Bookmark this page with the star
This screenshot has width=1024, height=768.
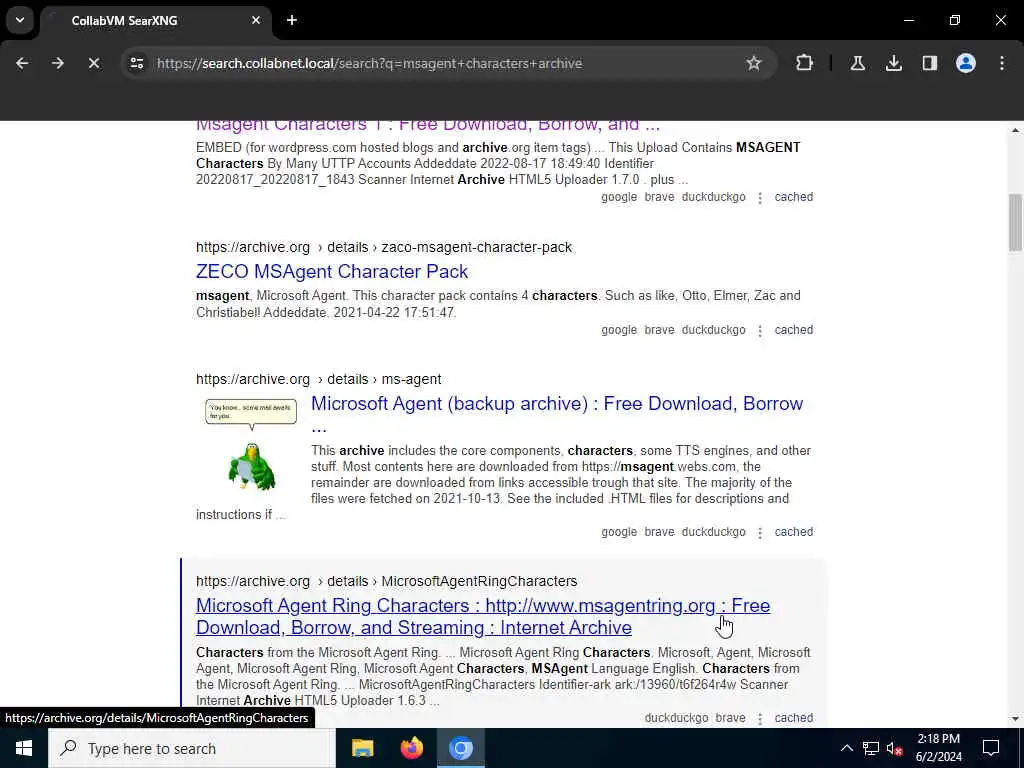[754, 63]
